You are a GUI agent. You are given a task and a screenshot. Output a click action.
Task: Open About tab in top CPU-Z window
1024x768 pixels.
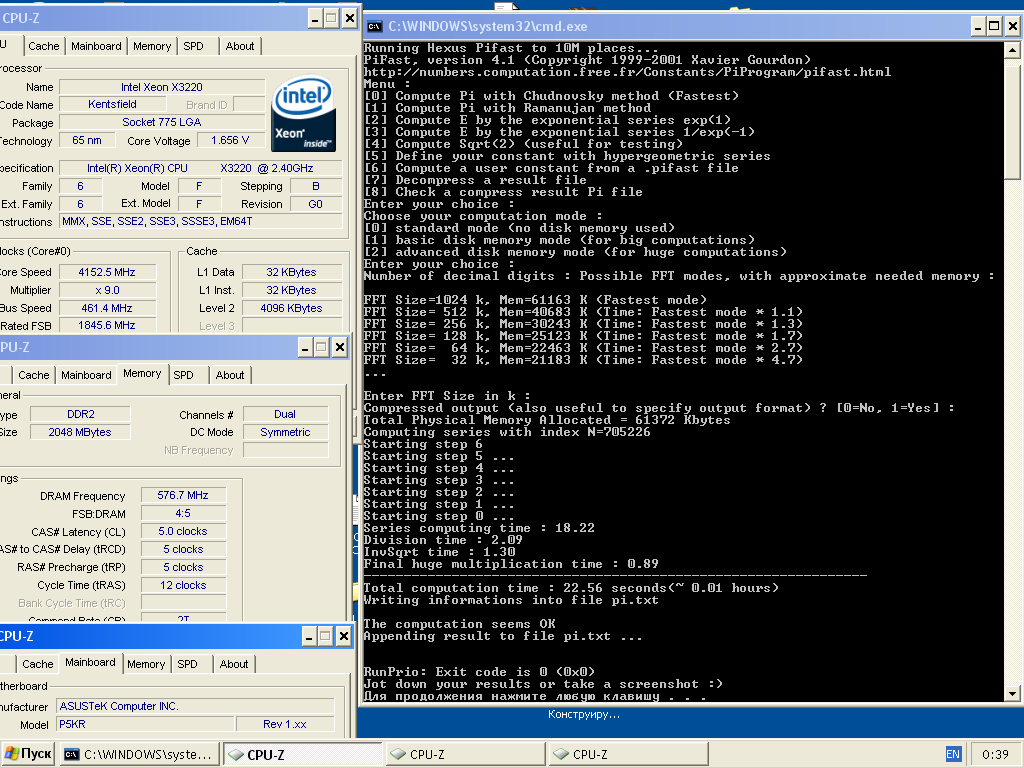click(x=240, y=46)
